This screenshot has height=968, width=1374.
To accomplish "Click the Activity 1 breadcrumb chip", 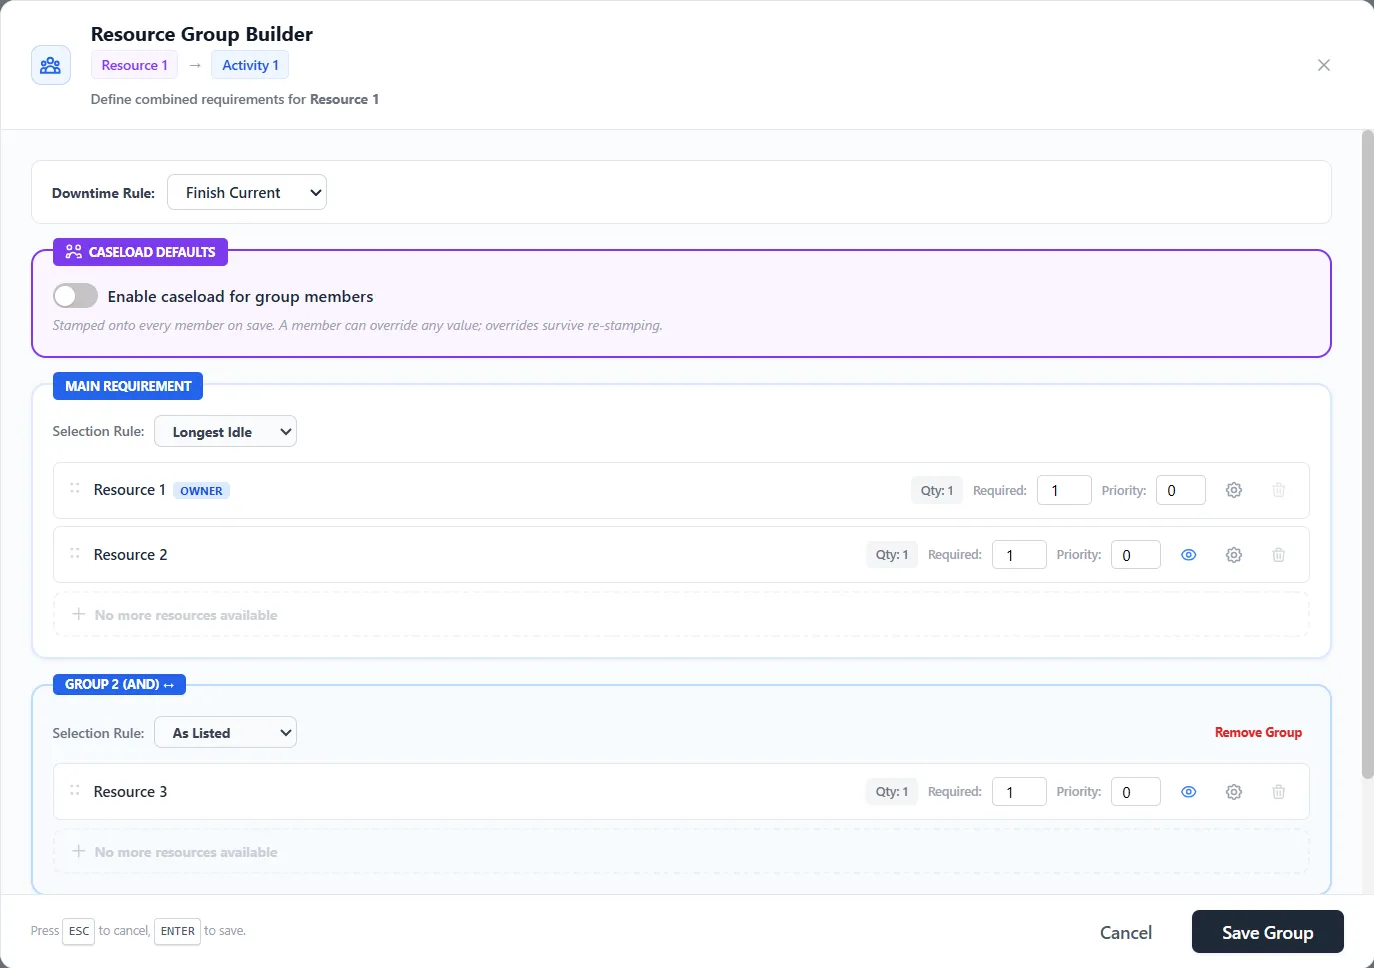I will 250,65.
